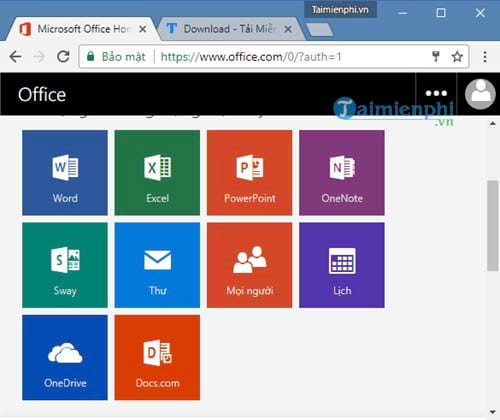
Task: Close the Microsoft Office Home tab
Action: [143, 29]
